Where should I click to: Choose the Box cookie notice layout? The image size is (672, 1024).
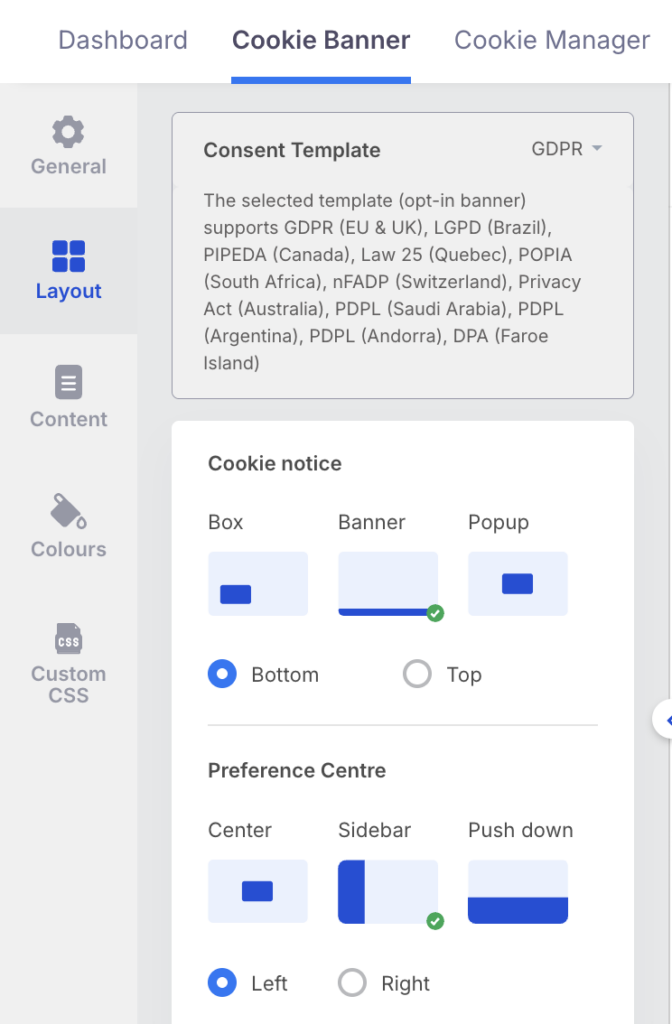pyautogui.click(x=257, y=584)
